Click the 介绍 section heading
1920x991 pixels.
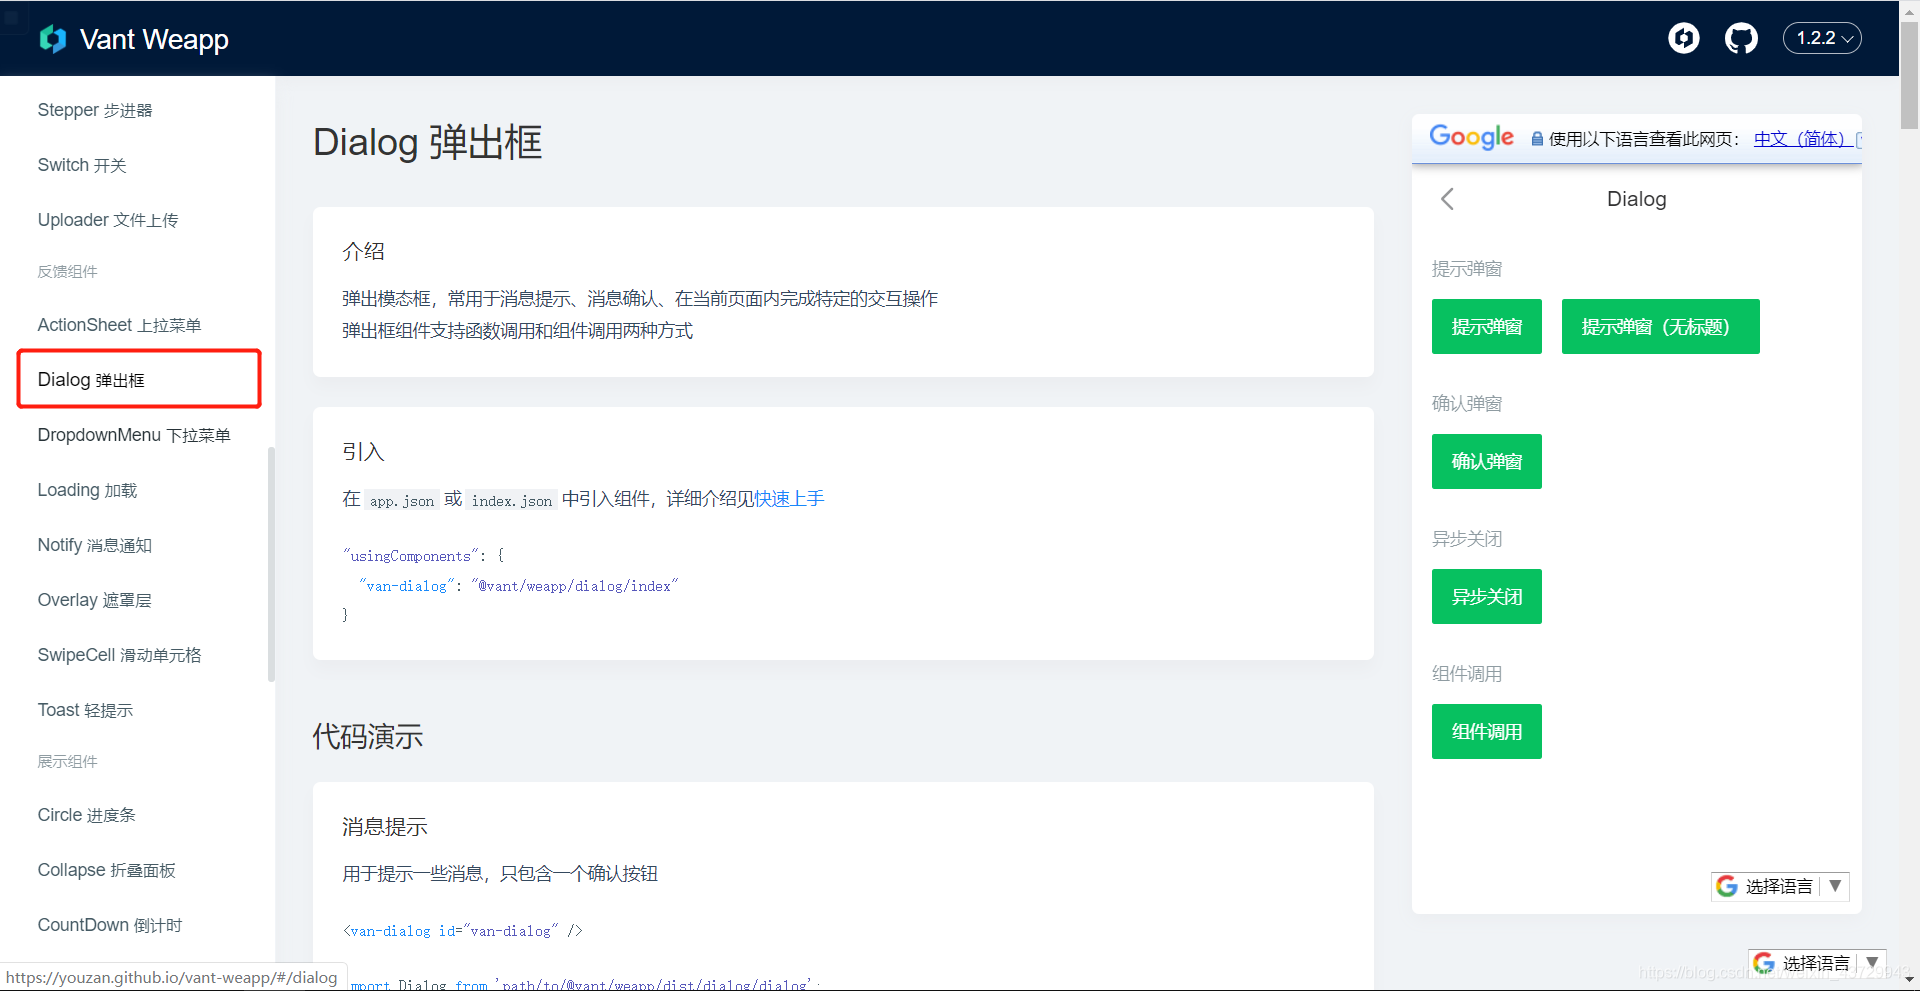363,252
